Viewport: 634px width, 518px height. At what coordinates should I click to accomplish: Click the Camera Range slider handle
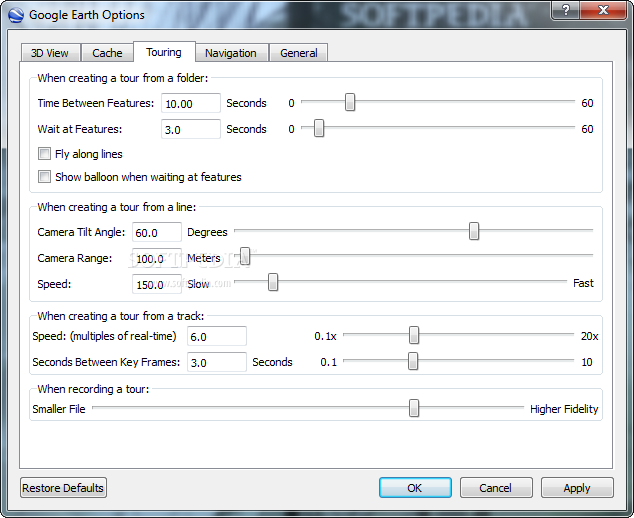coord(245,256)
